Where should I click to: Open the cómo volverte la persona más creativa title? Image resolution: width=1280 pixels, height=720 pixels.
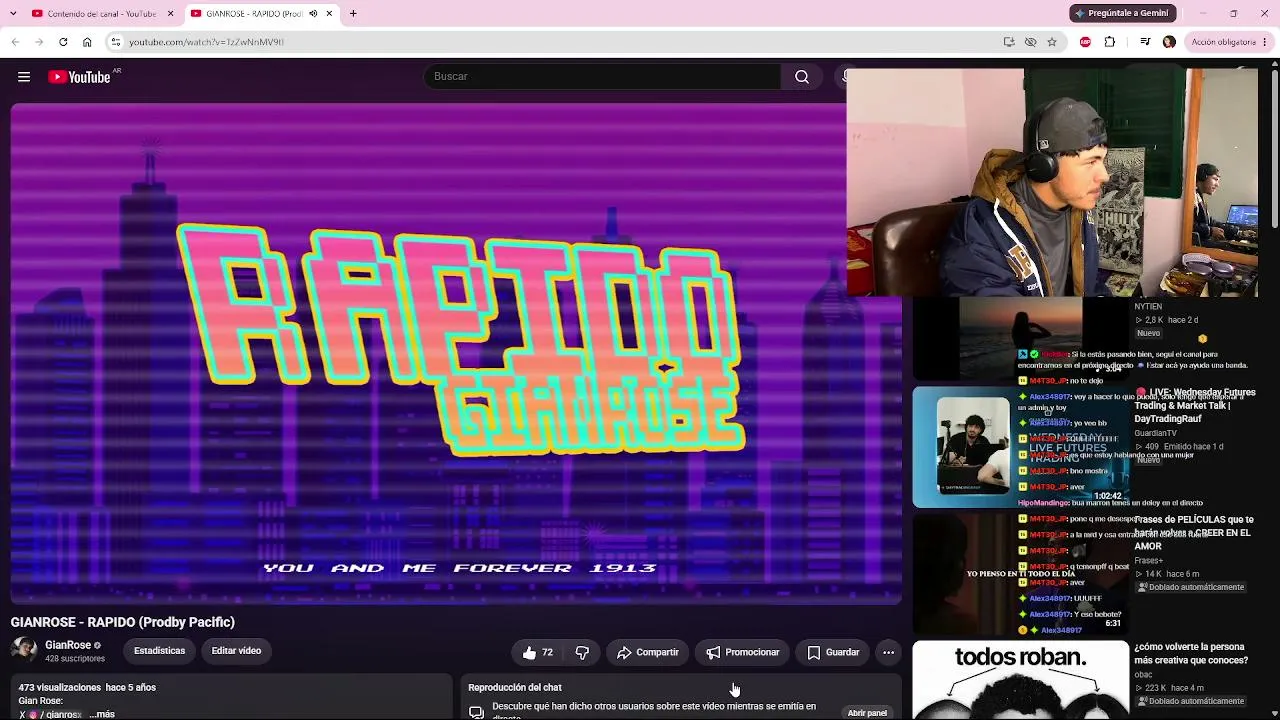click(1191, 653)
